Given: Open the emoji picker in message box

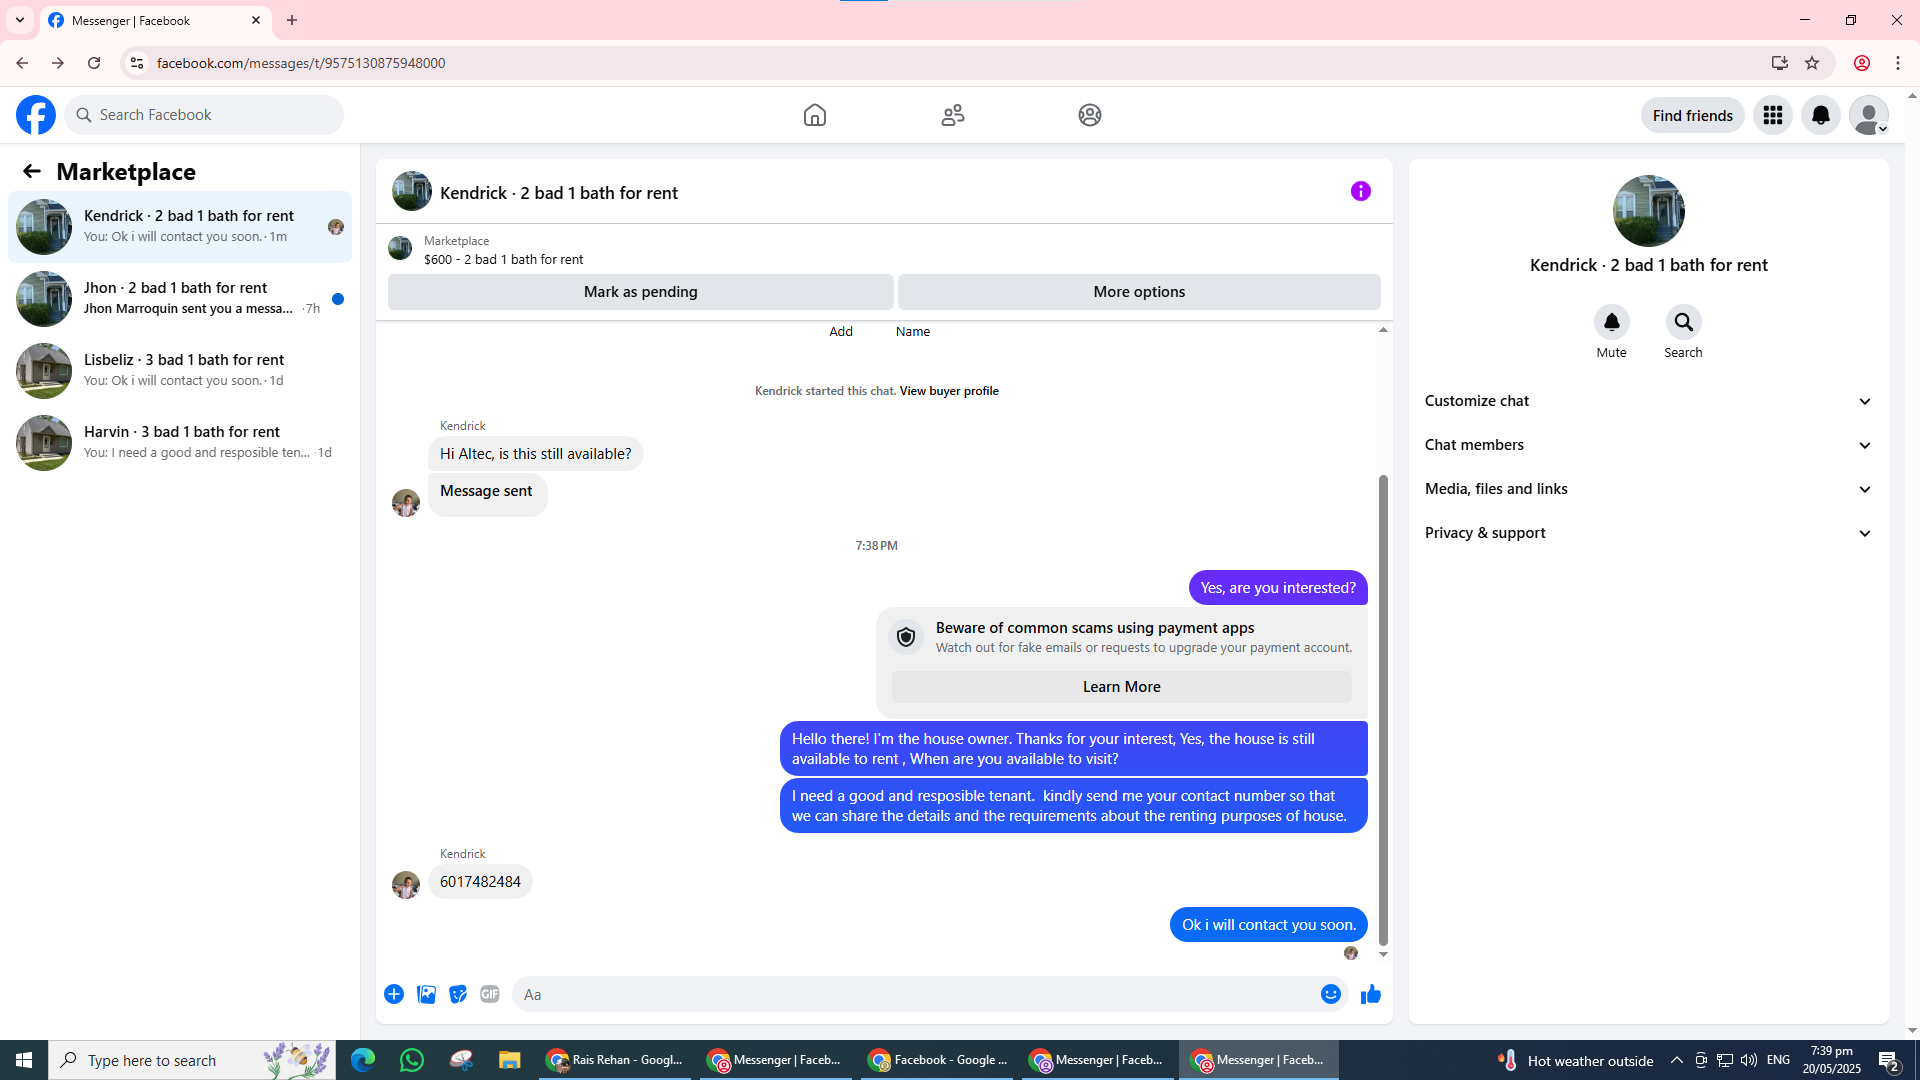Looking at the screenshot, I should tap(1330, 994).
